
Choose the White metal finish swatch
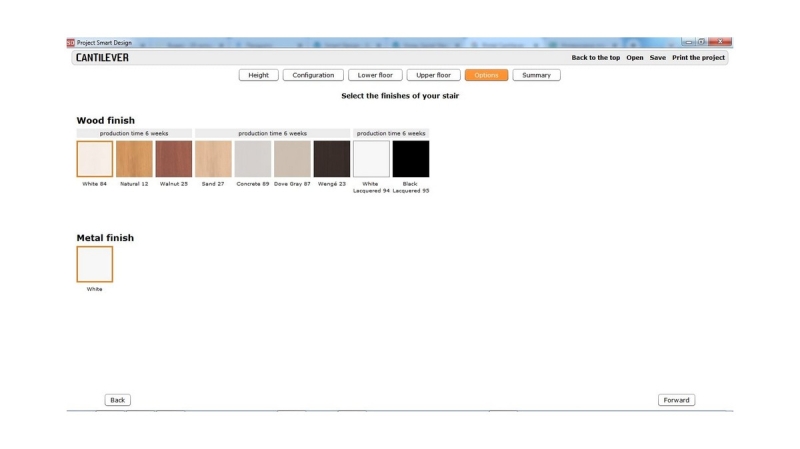click(95, 264)
